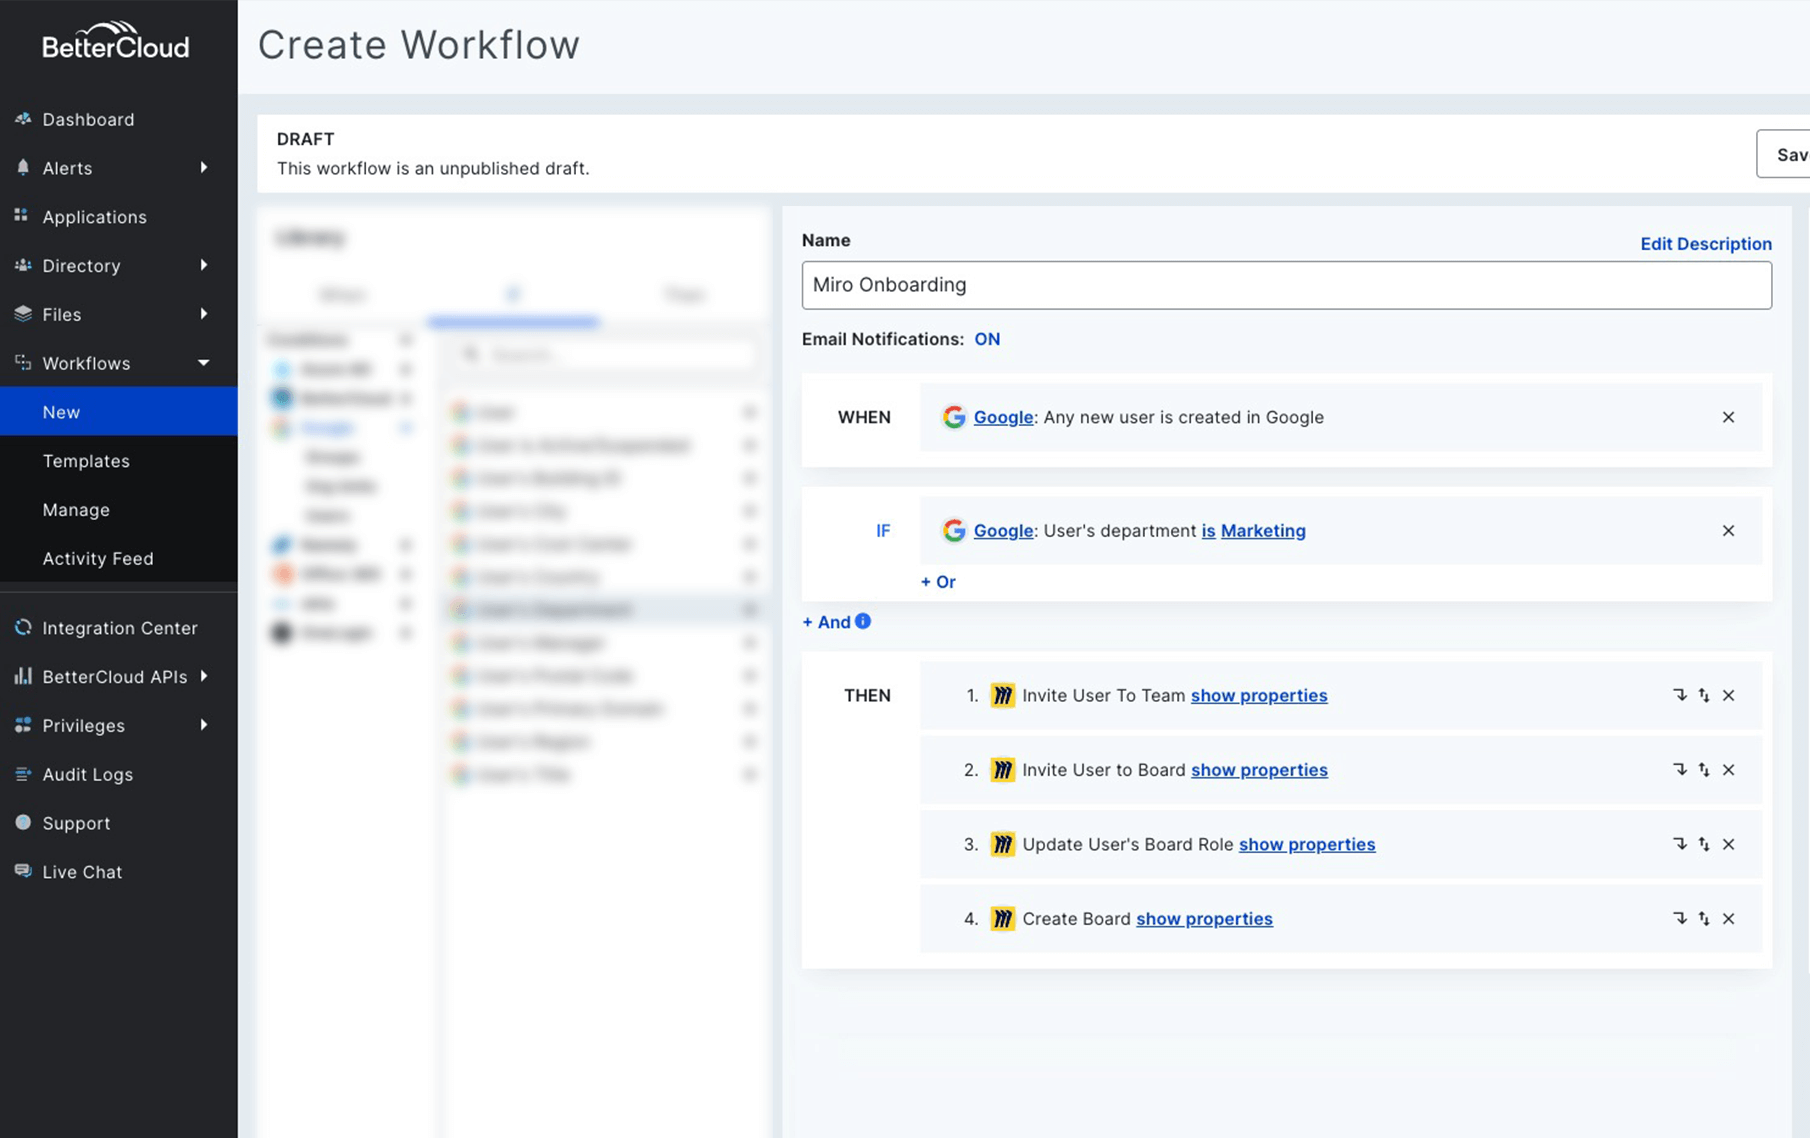Open Audit Logs label in sidebar
Screen dimensions: 1810x1138
click(88, 774)
